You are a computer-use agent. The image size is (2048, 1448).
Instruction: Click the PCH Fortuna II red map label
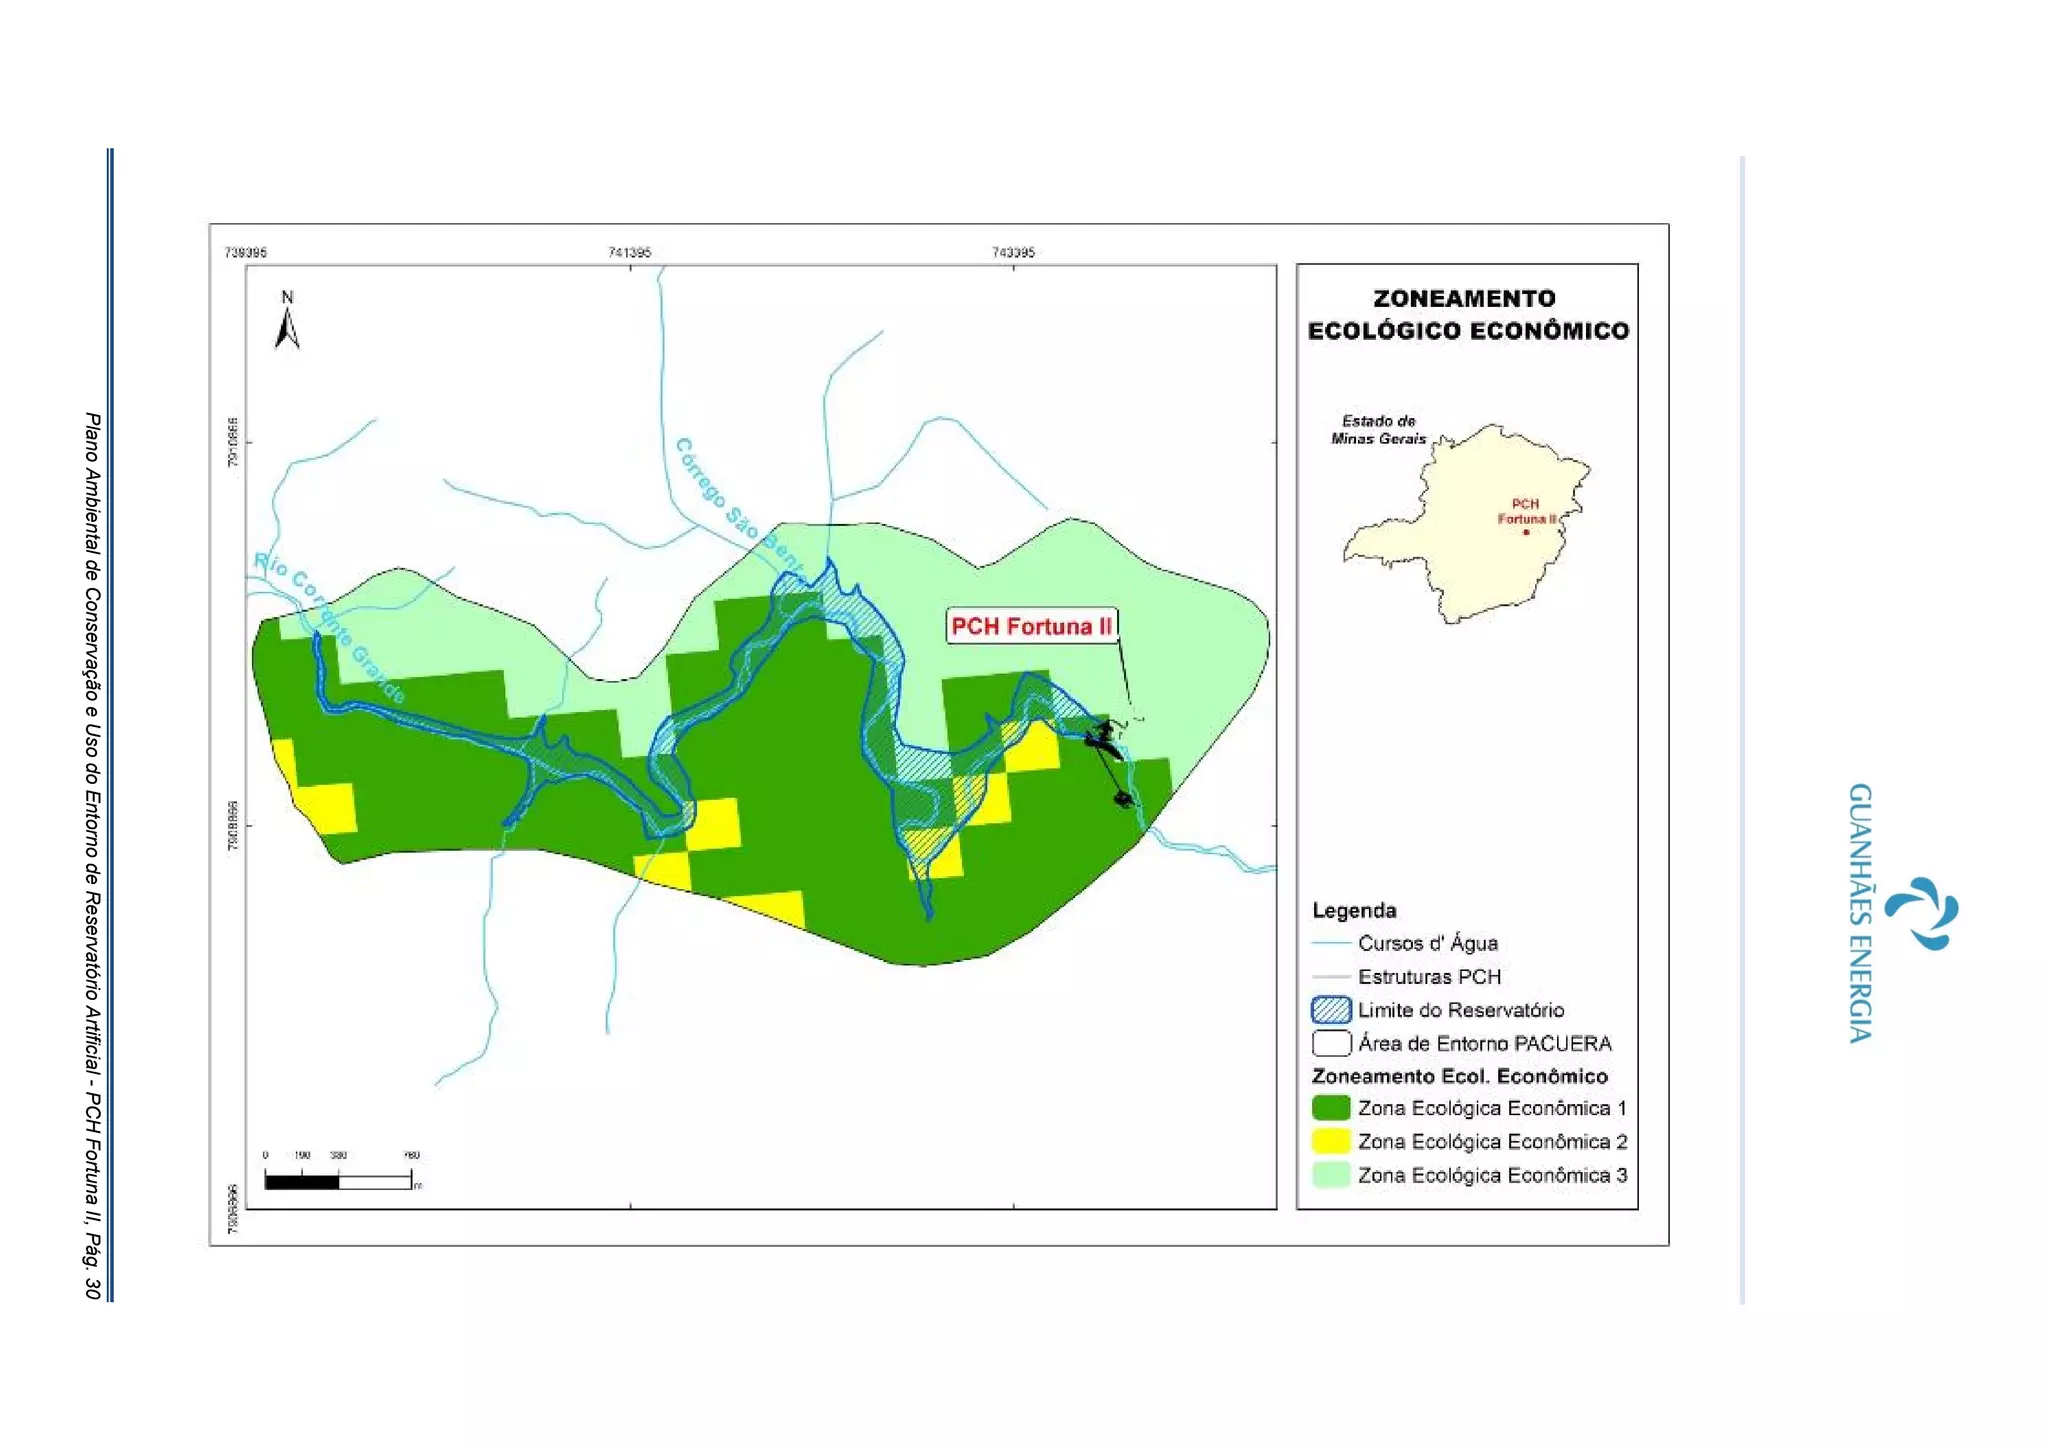point(1031,626)
